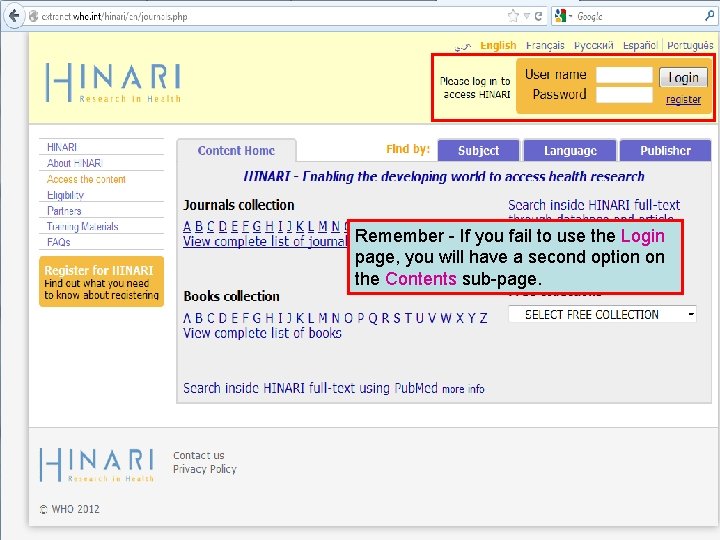The height and width of the screenshot is (540, 720).
Task: Click the bookmark star icon in address bar
Action: (x=513, y=17)
